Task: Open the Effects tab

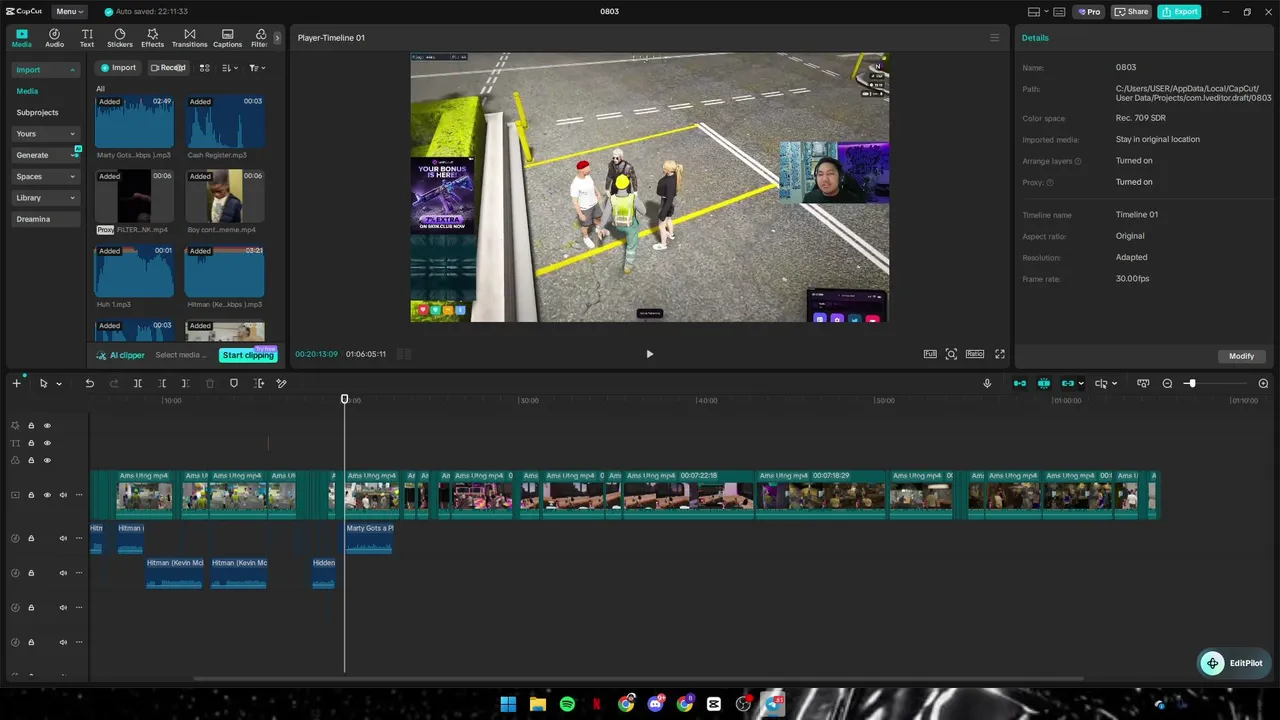Action: (152, 38)
